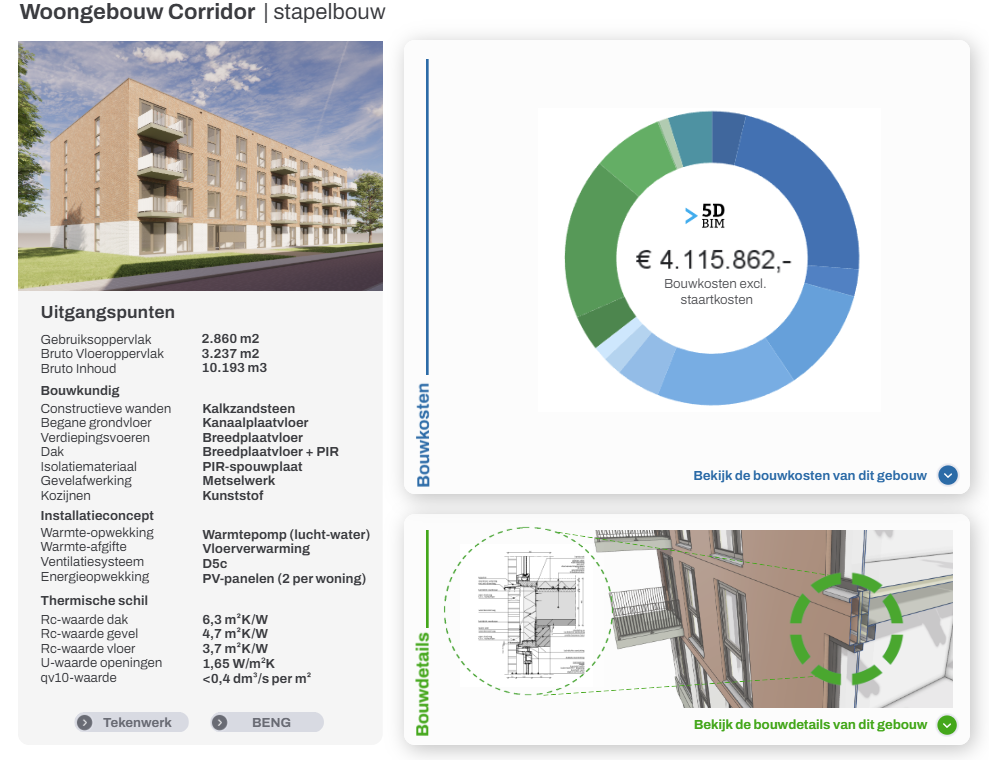Click the arrow icon on the Tekenwerk button

[86, 722]
